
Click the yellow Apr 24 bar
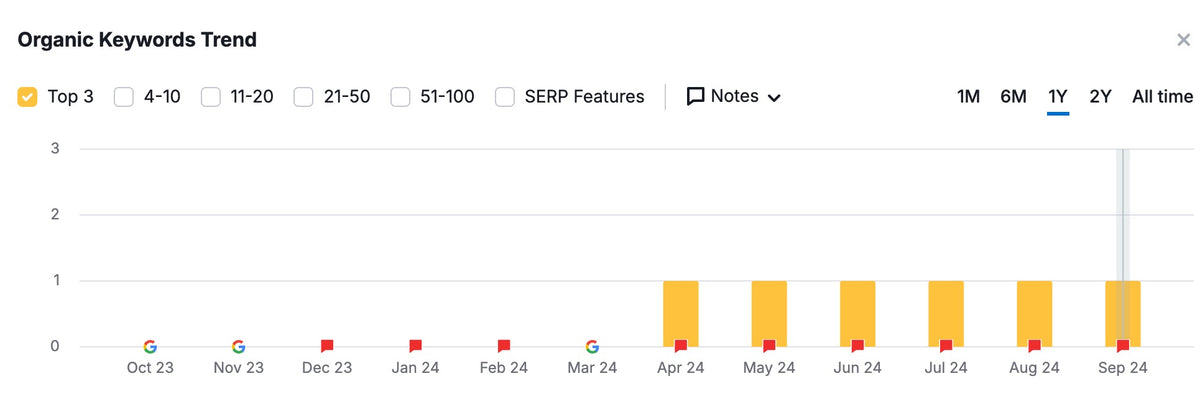point(681,313)
